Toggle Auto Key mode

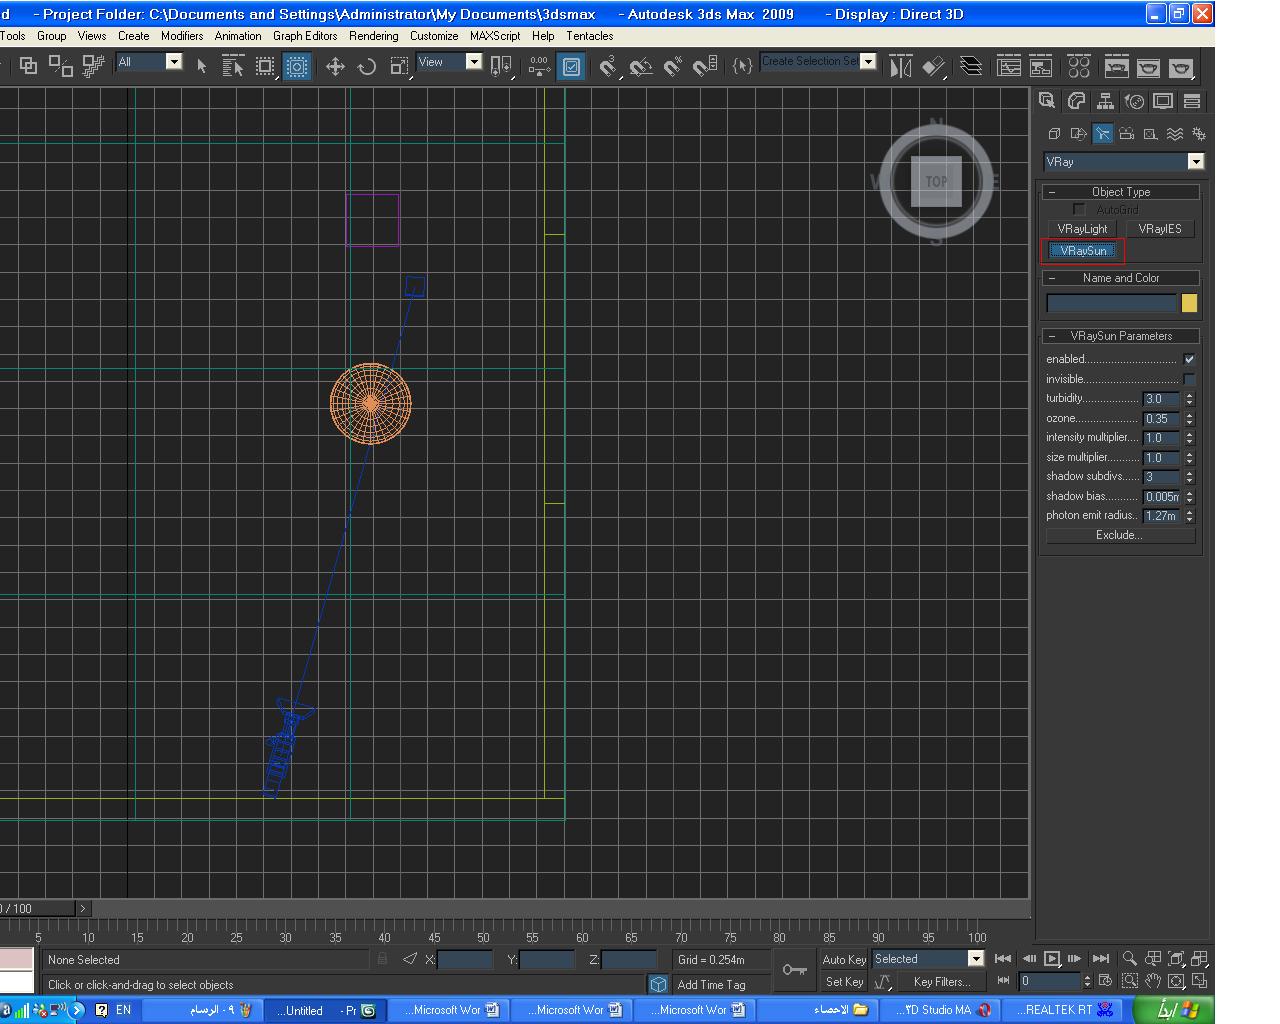843,959
